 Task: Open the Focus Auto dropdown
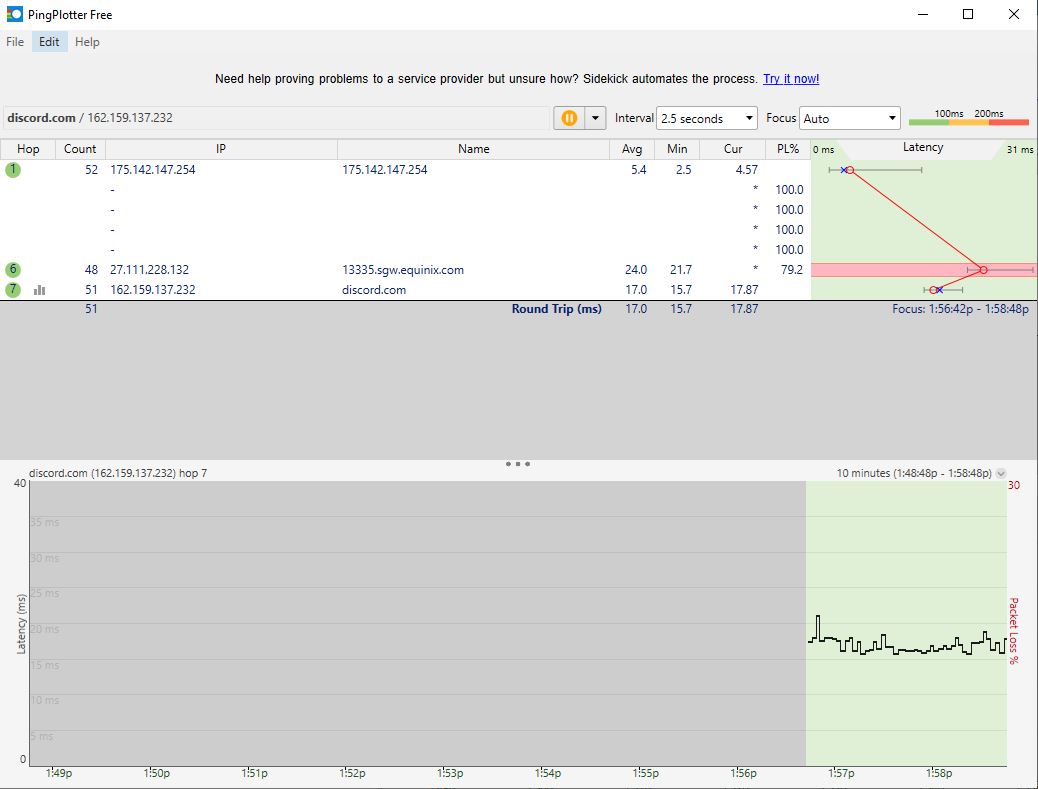[850, 118]
